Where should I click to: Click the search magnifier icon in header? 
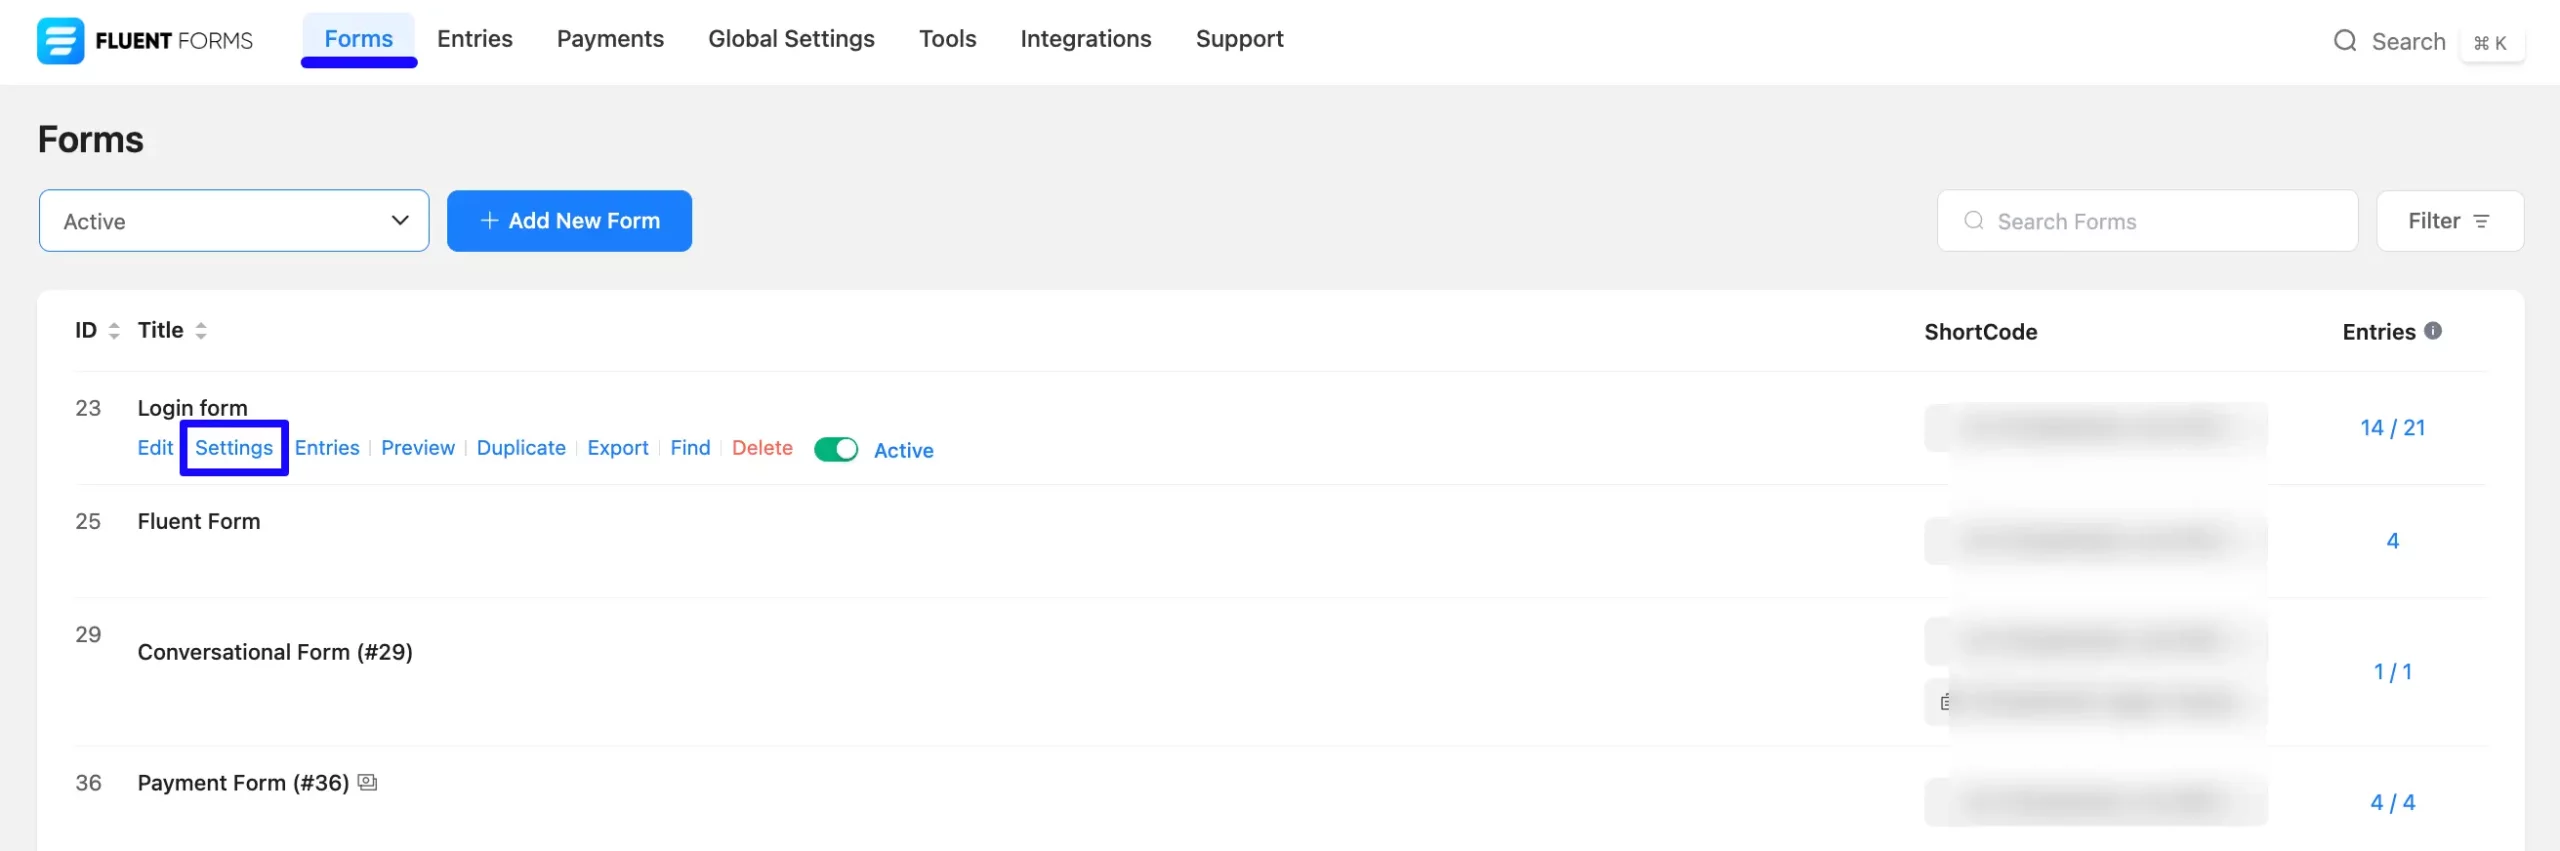tap(2345, 41)
